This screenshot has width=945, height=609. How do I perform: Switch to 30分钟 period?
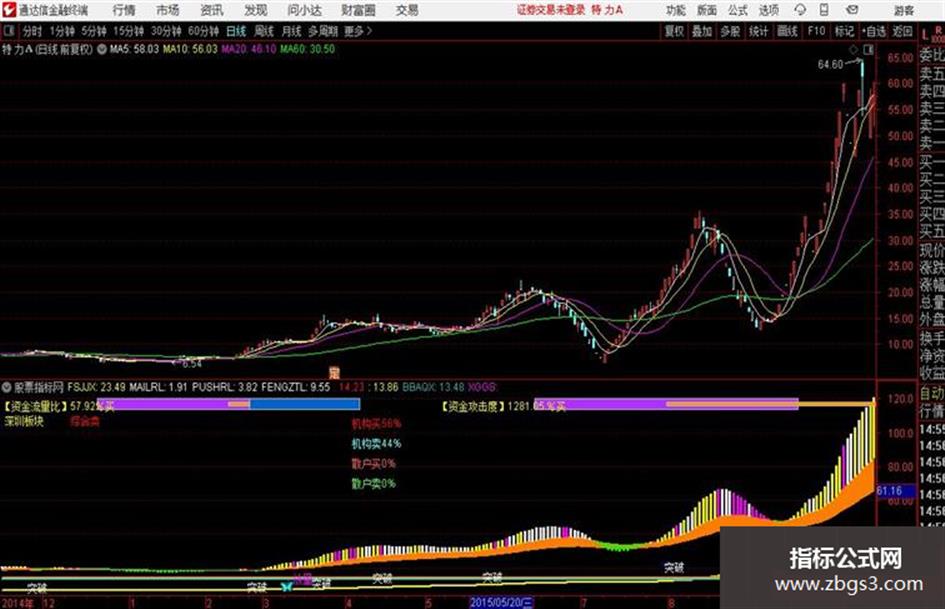click(x=166, y=31)
